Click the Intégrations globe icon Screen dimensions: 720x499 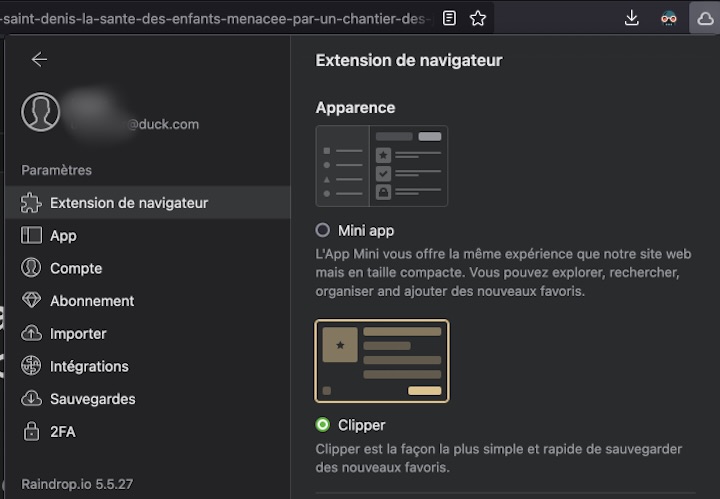coord(32,366)
